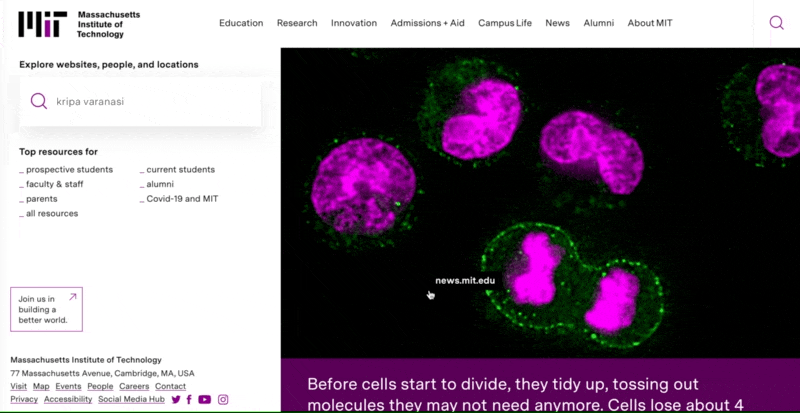Viewport: 800px width, 413px height.
Task: Open the Social Media Hub link
Action: (x=131, y=399)
